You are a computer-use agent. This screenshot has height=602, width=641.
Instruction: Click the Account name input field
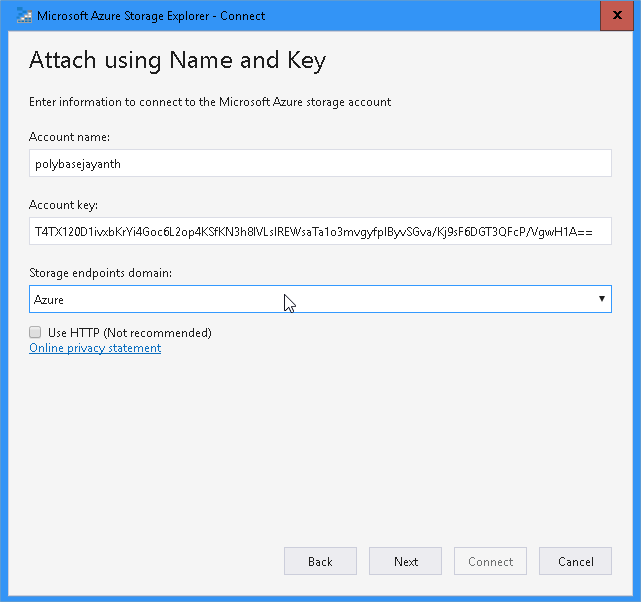[x=320, y=163]
